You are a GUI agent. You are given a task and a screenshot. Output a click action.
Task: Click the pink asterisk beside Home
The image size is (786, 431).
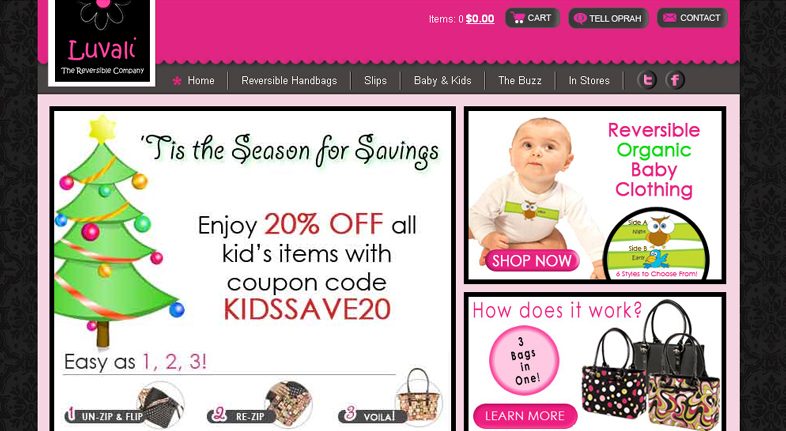pos(176,81)
